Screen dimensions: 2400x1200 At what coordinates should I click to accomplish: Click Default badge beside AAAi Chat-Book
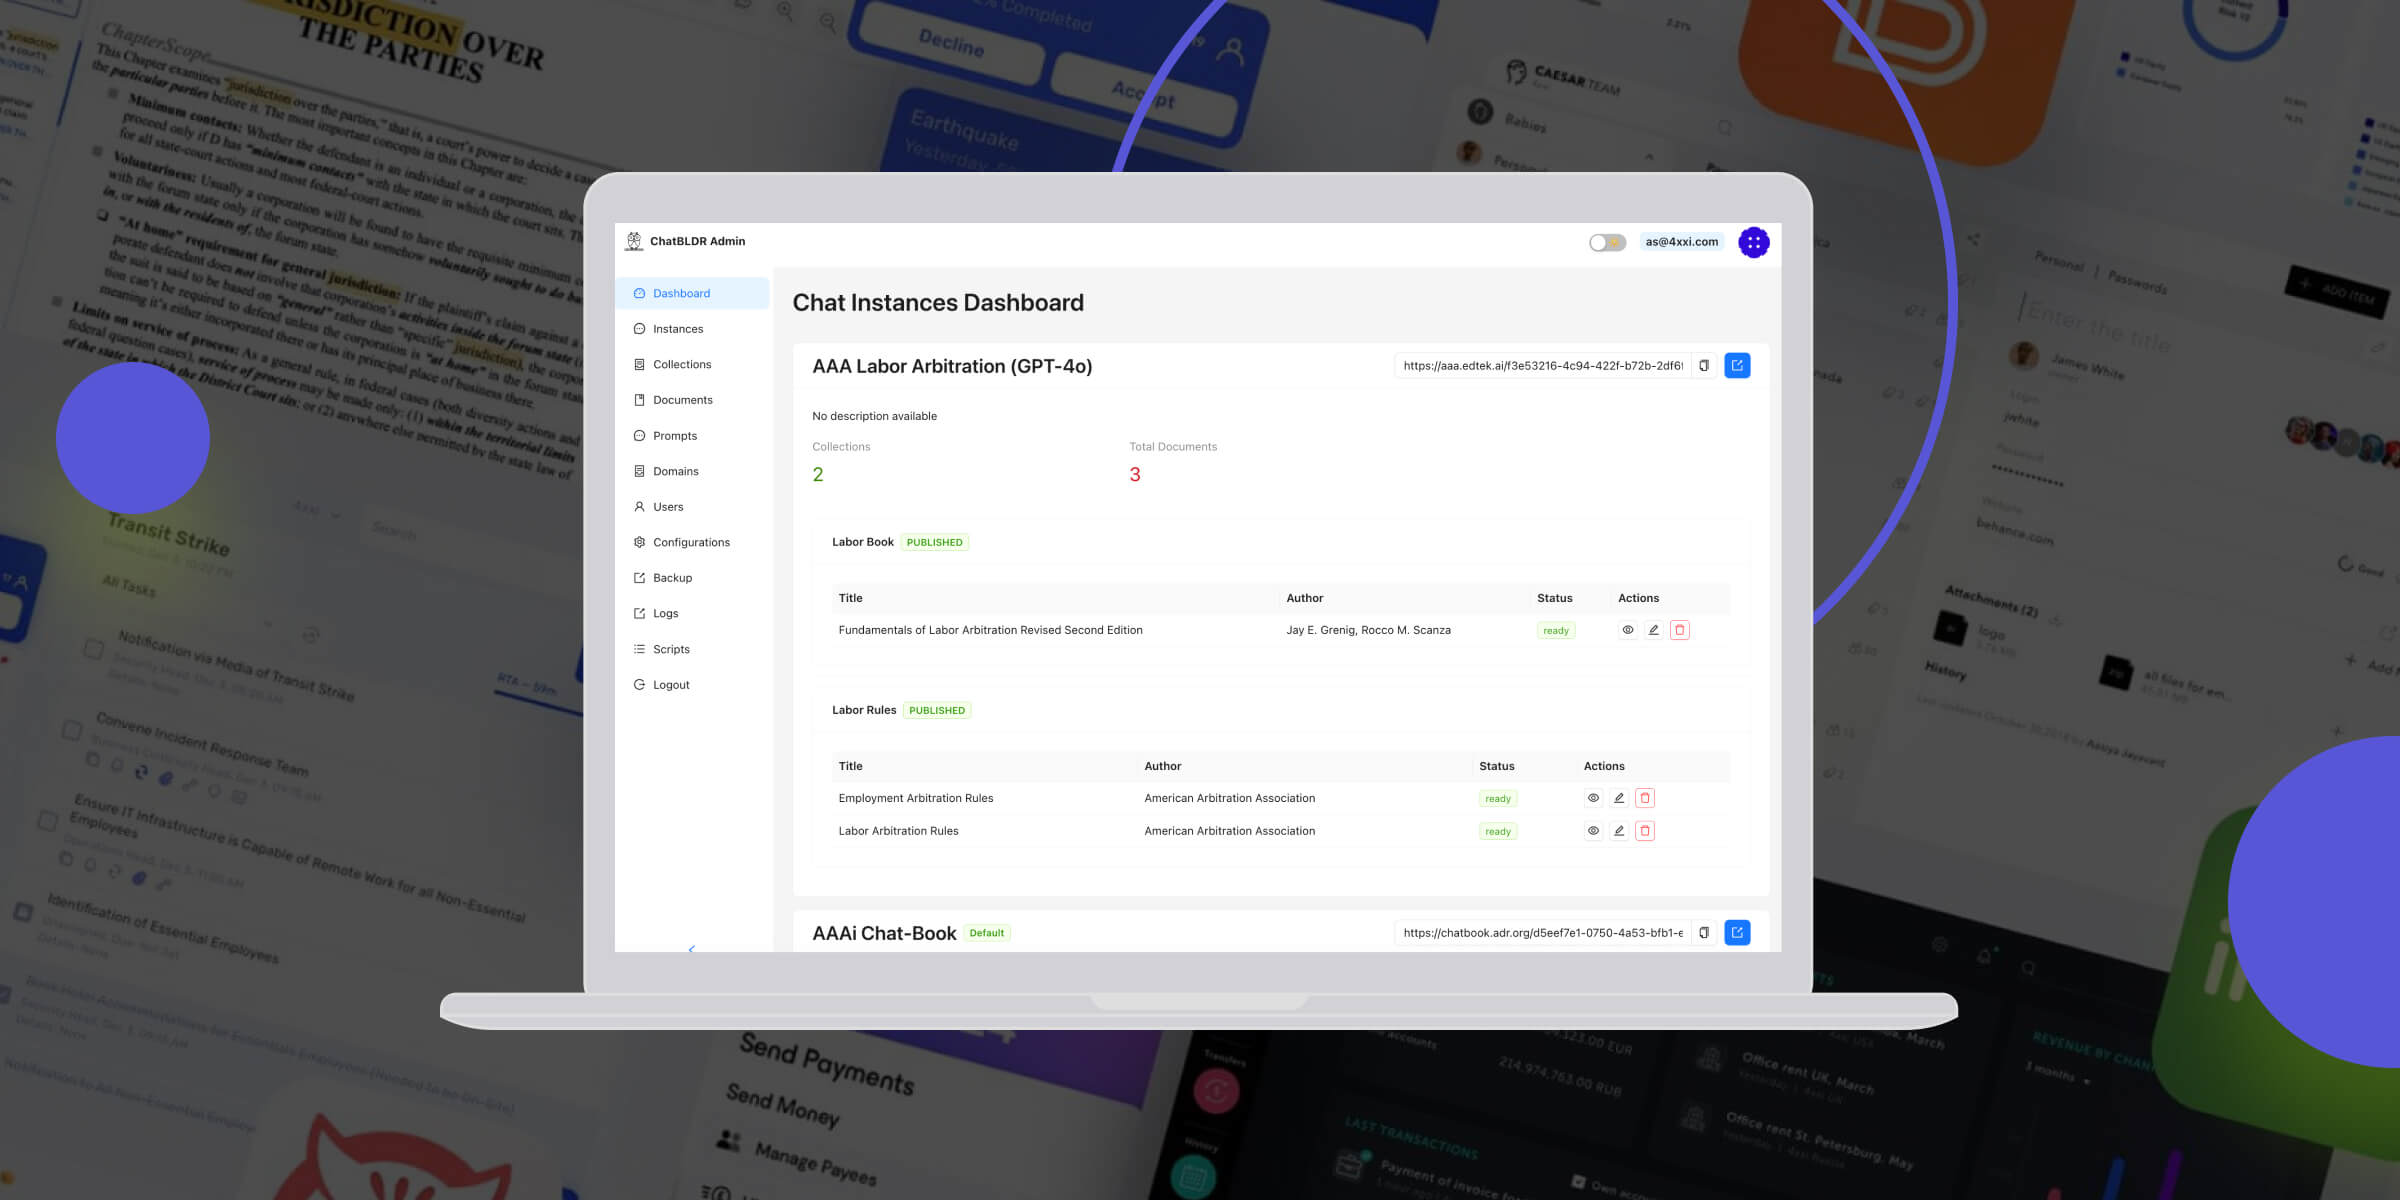[987, 933]
